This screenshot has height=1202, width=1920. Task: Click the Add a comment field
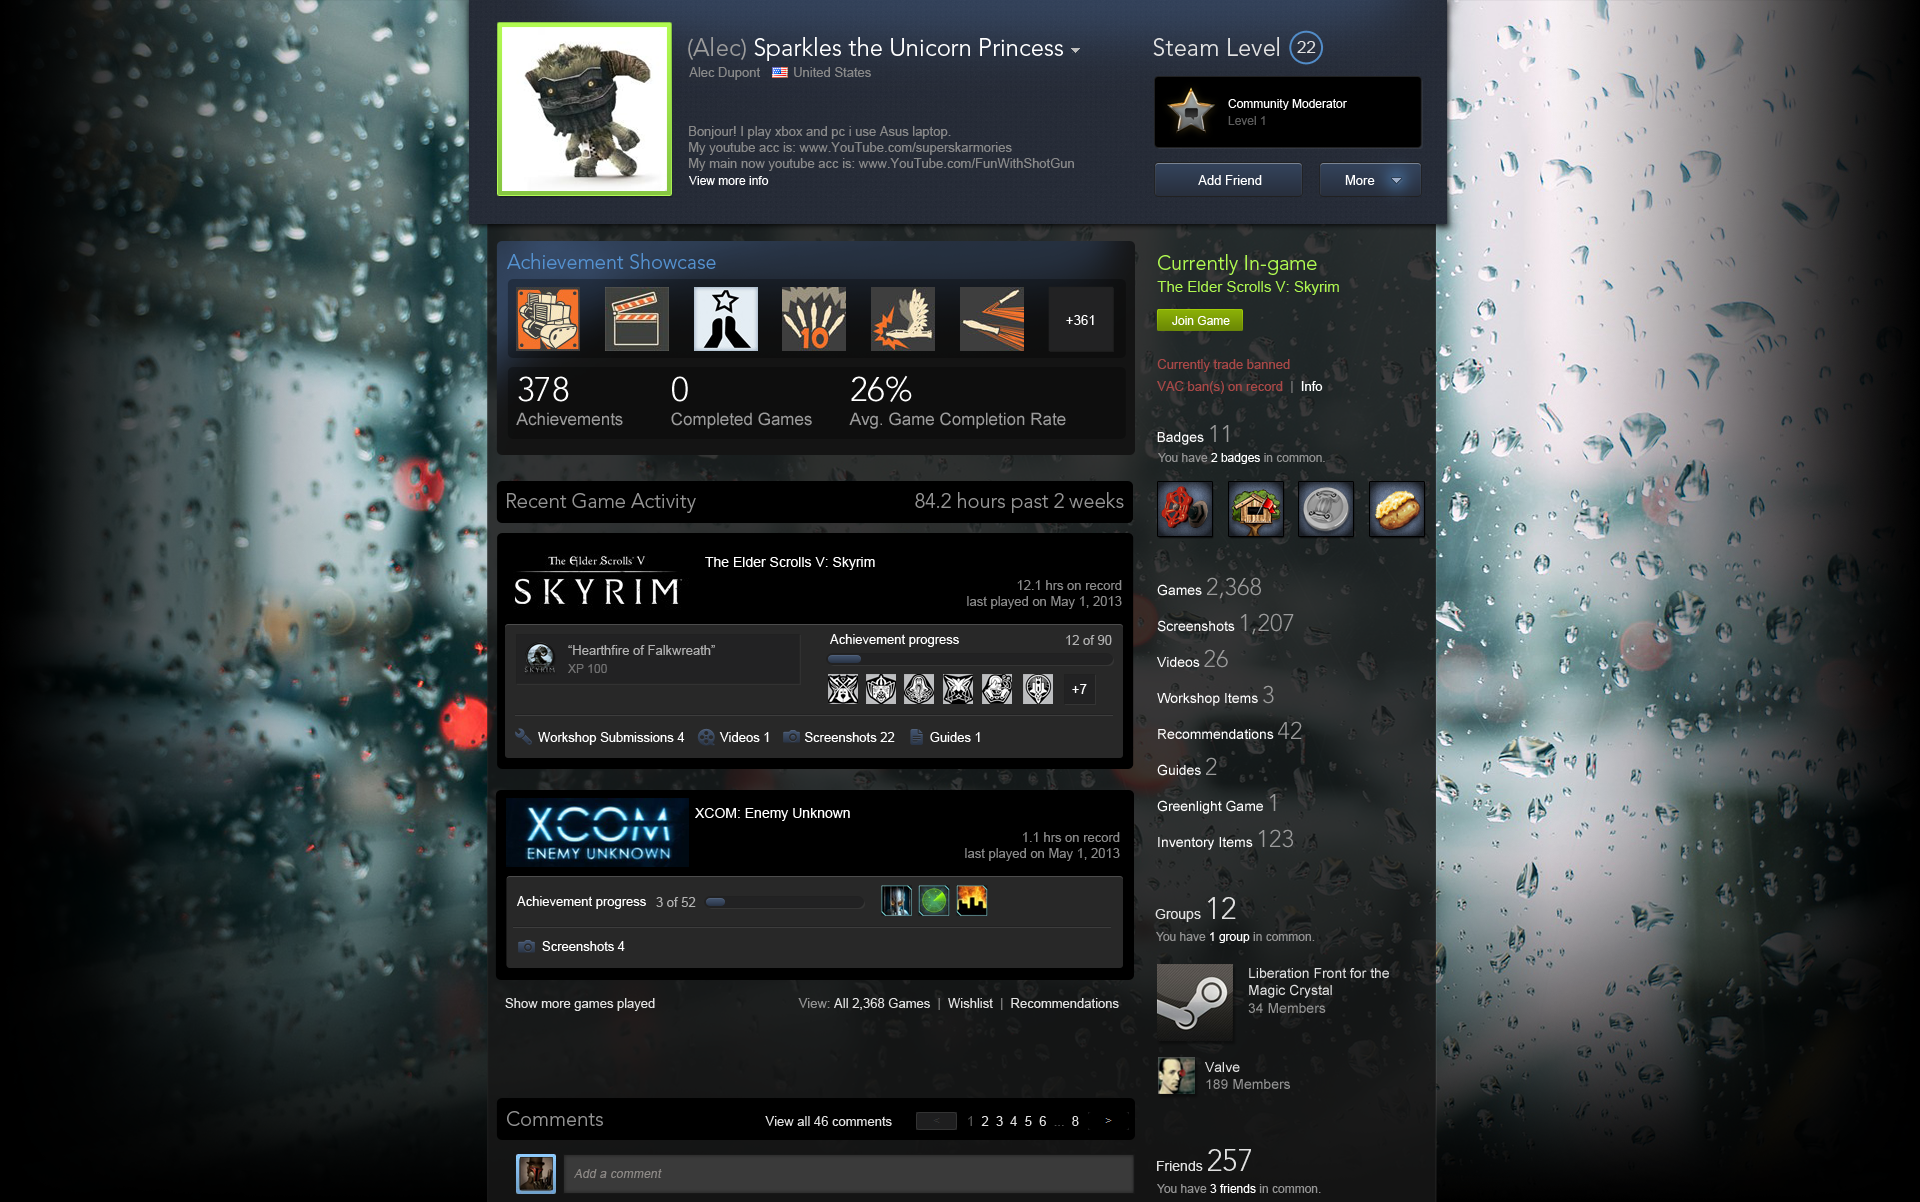pos(848,1173)
